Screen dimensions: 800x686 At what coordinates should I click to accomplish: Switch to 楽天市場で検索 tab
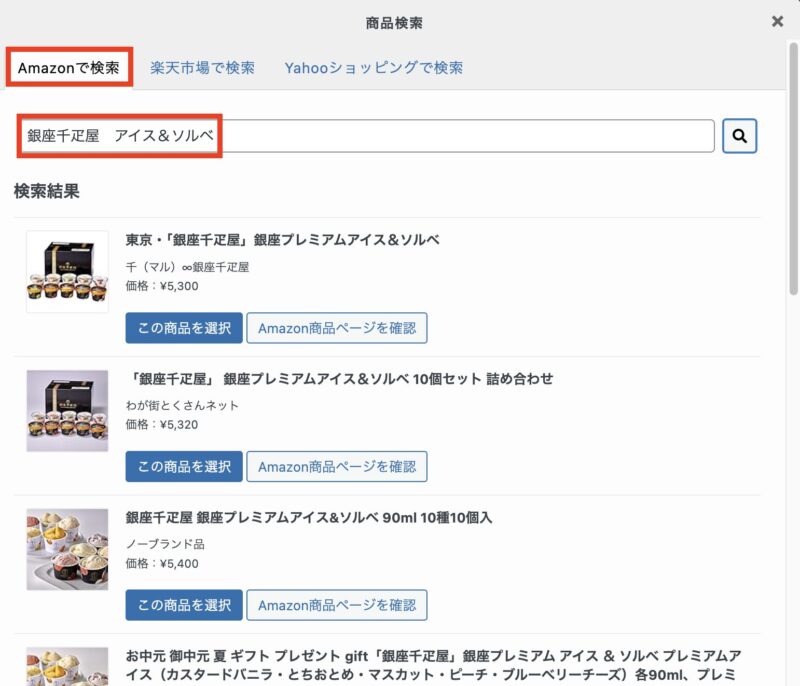click(202, 67)
